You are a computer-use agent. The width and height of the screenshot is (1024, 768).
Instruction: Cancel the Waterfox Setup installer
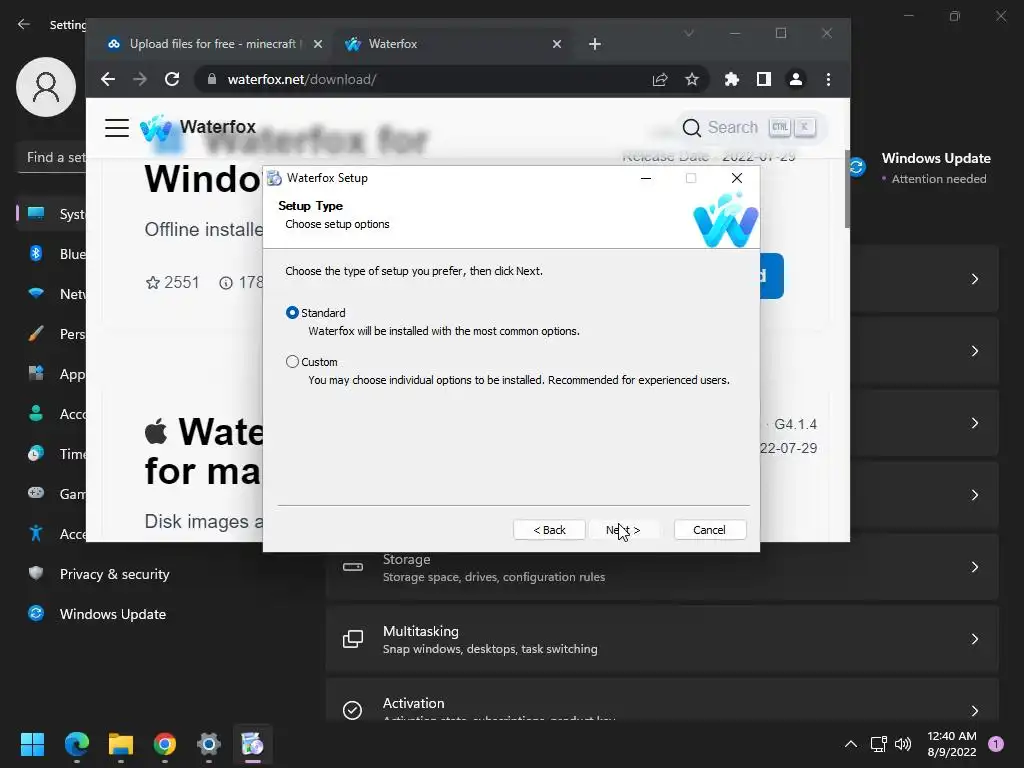(x=709, y=530)
